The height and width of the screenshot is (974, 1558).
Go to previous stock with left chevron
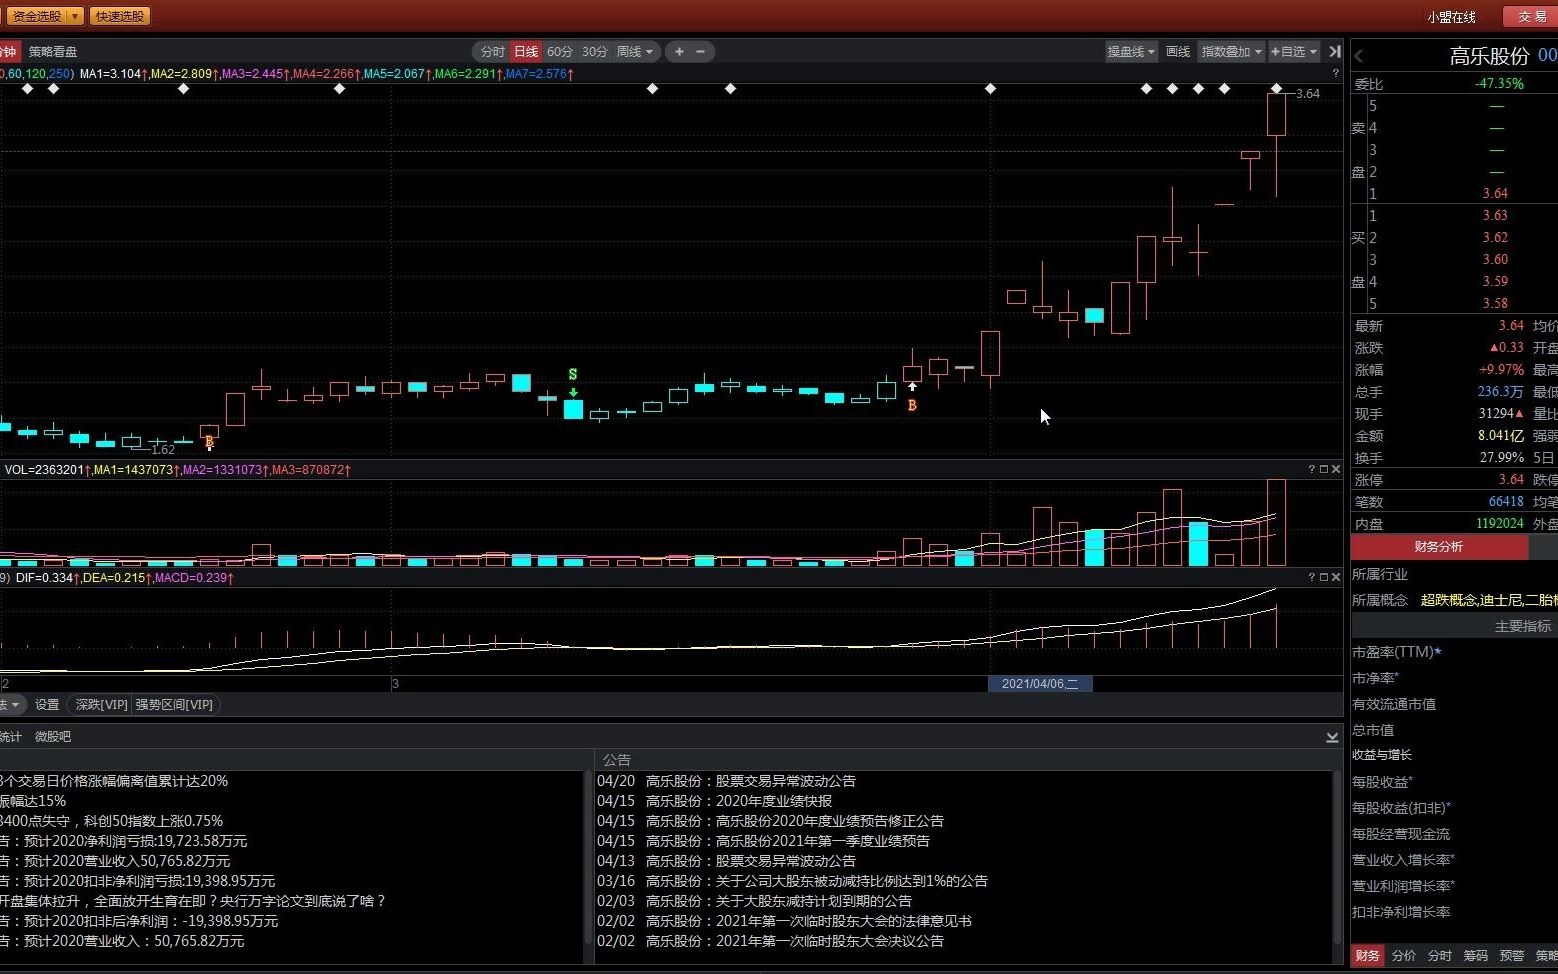tap(1359, 56)
